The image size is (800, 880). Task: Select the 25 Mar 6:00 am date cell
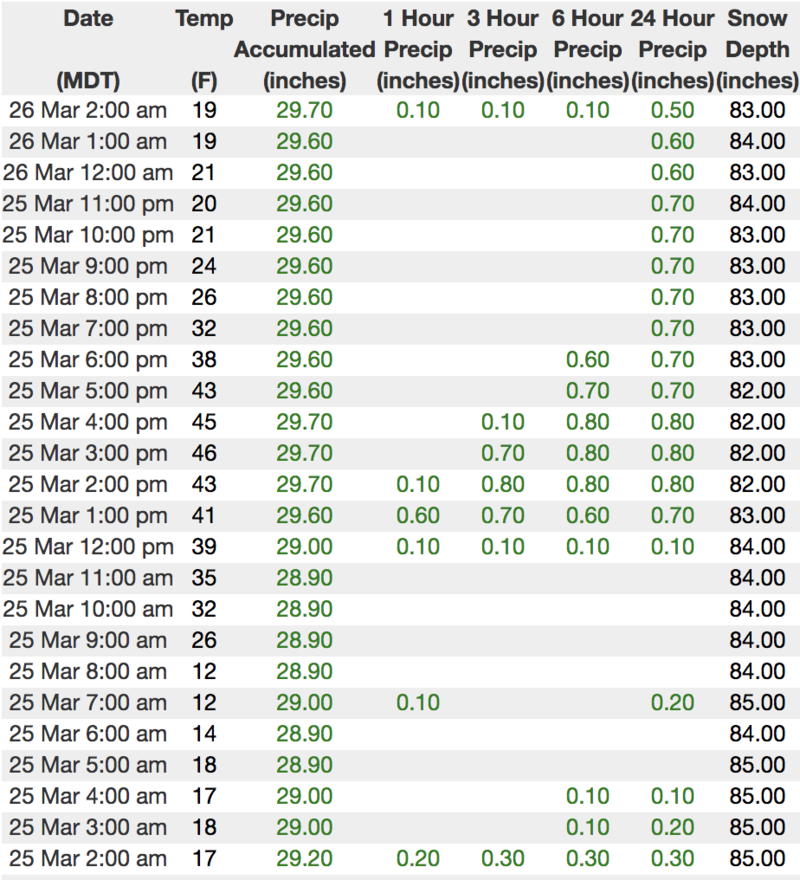coord(87,733)
